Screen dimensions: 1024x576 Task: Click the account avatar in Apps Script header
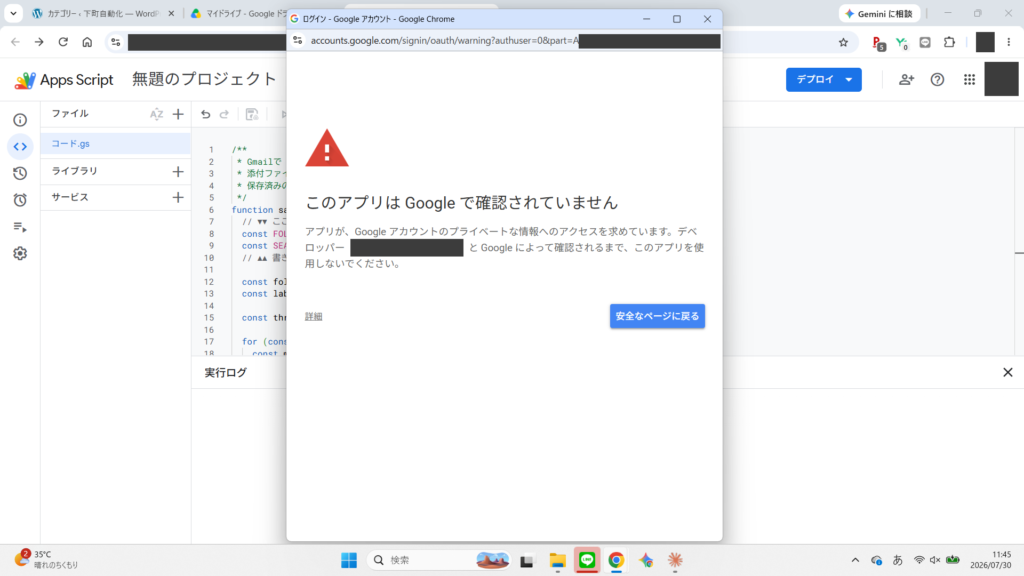[1001, 79]
